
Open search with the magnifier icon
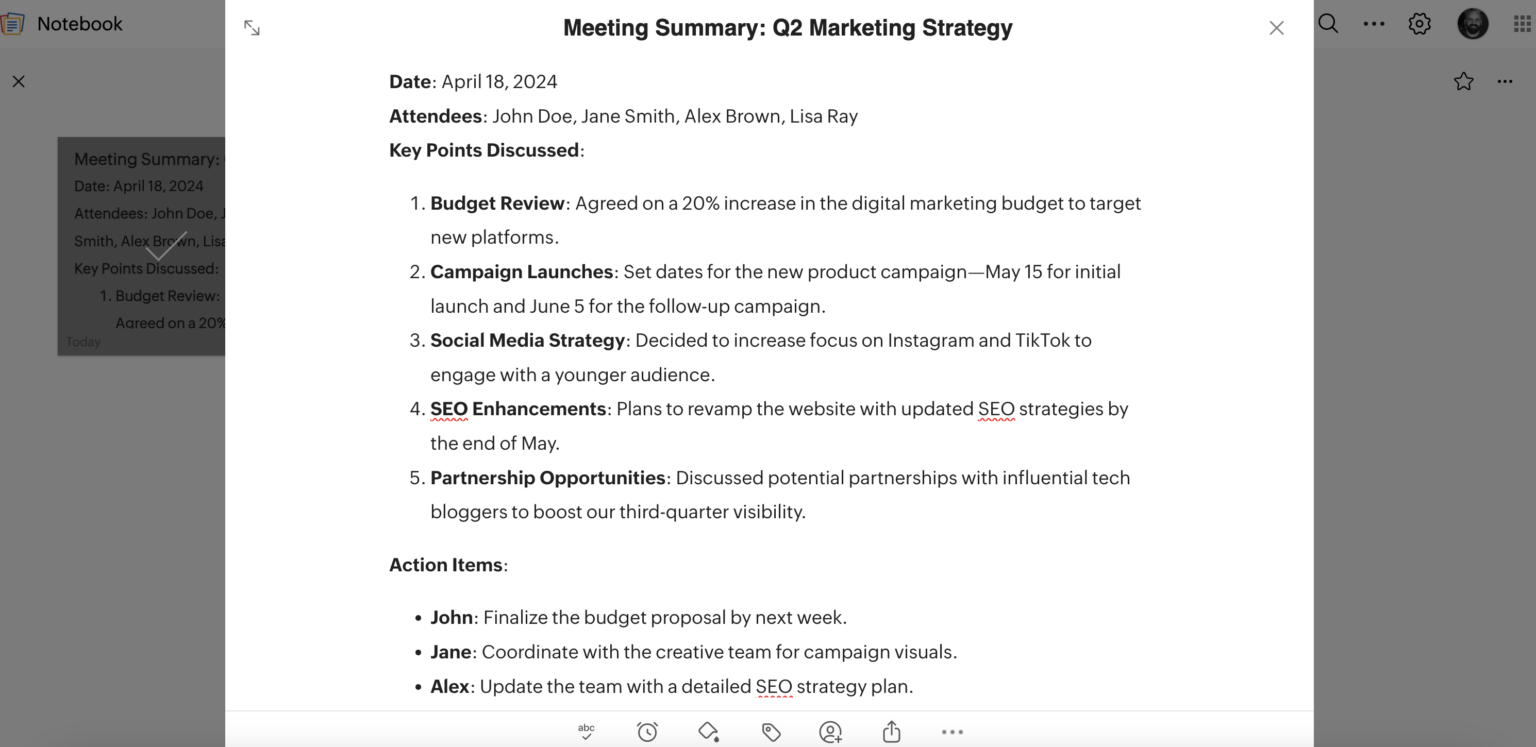[x=1328, y=24]
